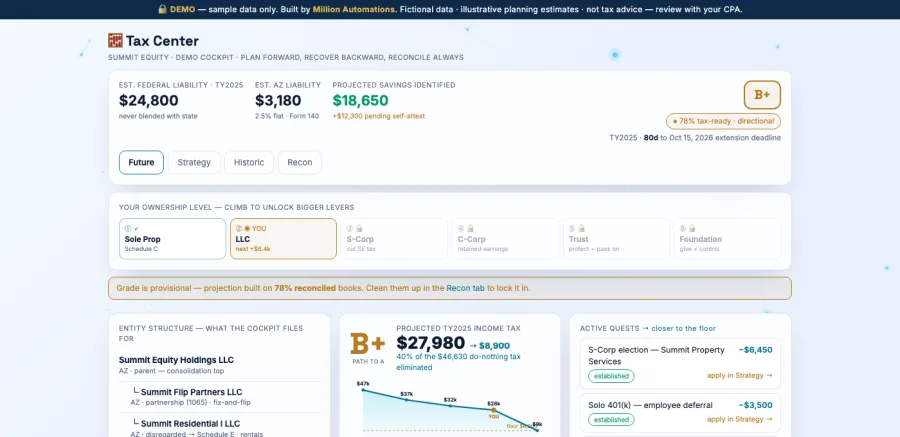900x437 pixels.
Task: Click the -$6,450 savings amount
Action: click(x=755, y=350)
